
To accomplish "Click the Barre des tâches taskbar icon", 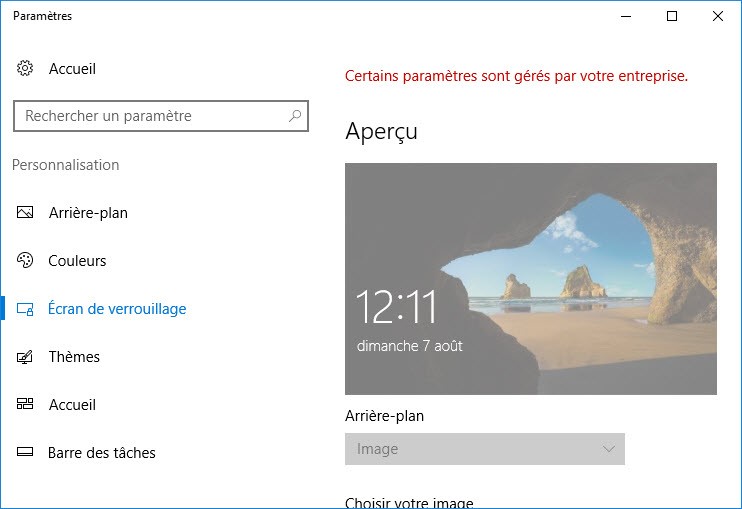I will 25,452.
